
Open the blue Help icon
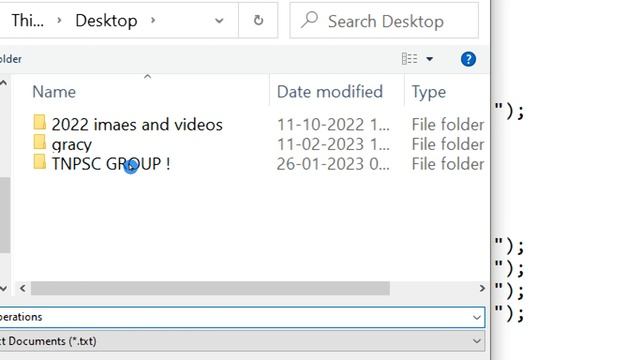[x=468, y=59]
